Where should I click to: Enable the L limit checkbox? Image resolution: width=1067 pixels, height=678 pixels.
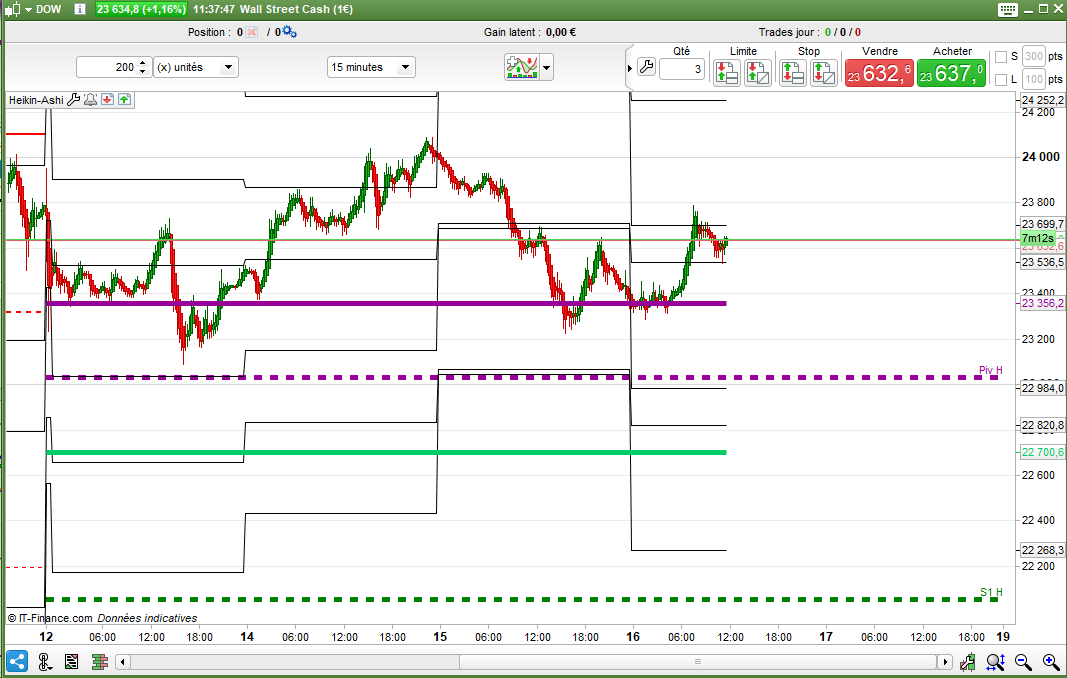pyautogui.click(x=1001, y=80)
